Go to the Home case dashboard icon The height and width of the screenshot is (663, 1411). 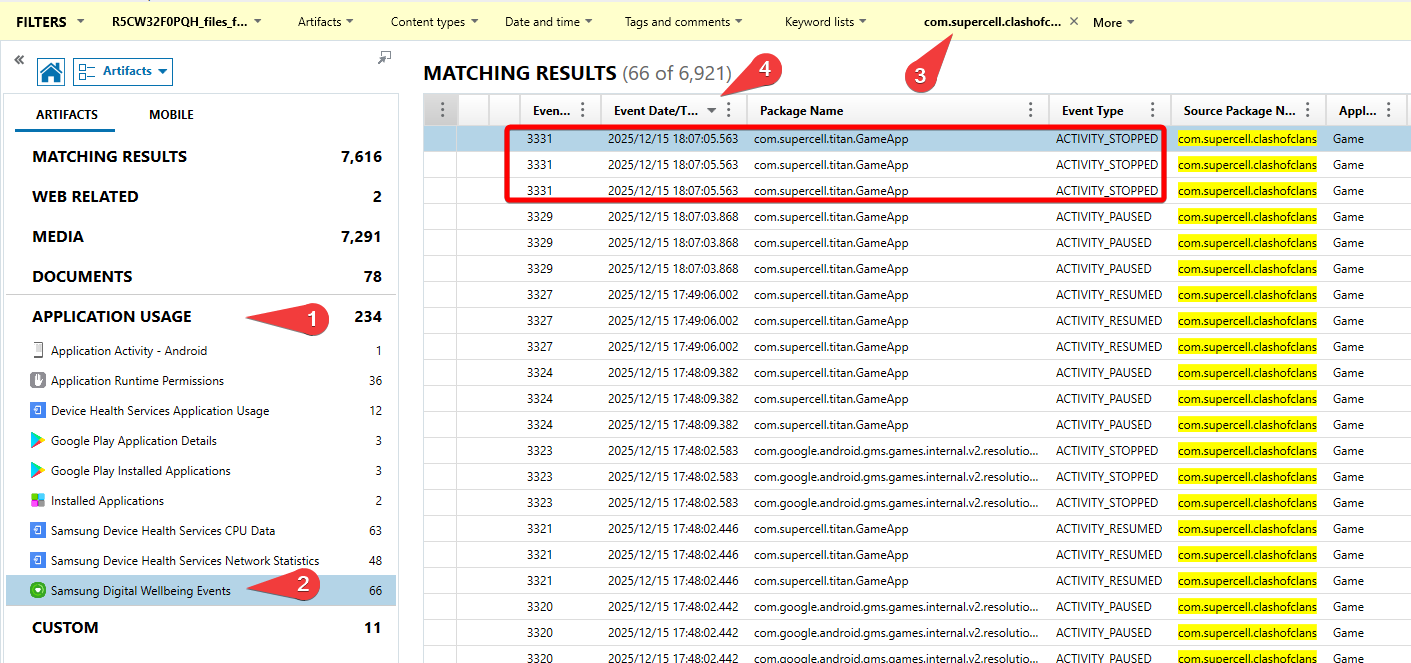(51, 71)
